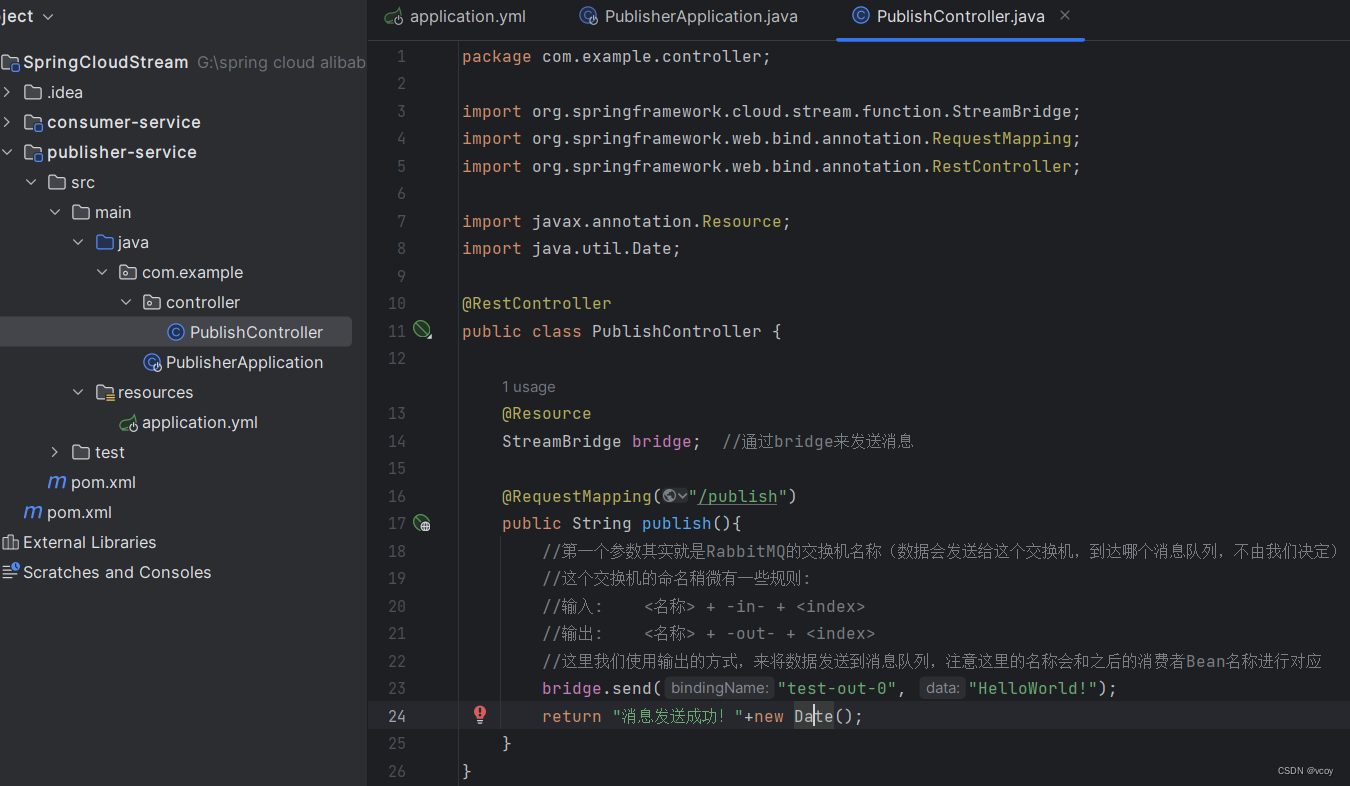Click the application.yml Spring icon in tree

pos(129,422)
